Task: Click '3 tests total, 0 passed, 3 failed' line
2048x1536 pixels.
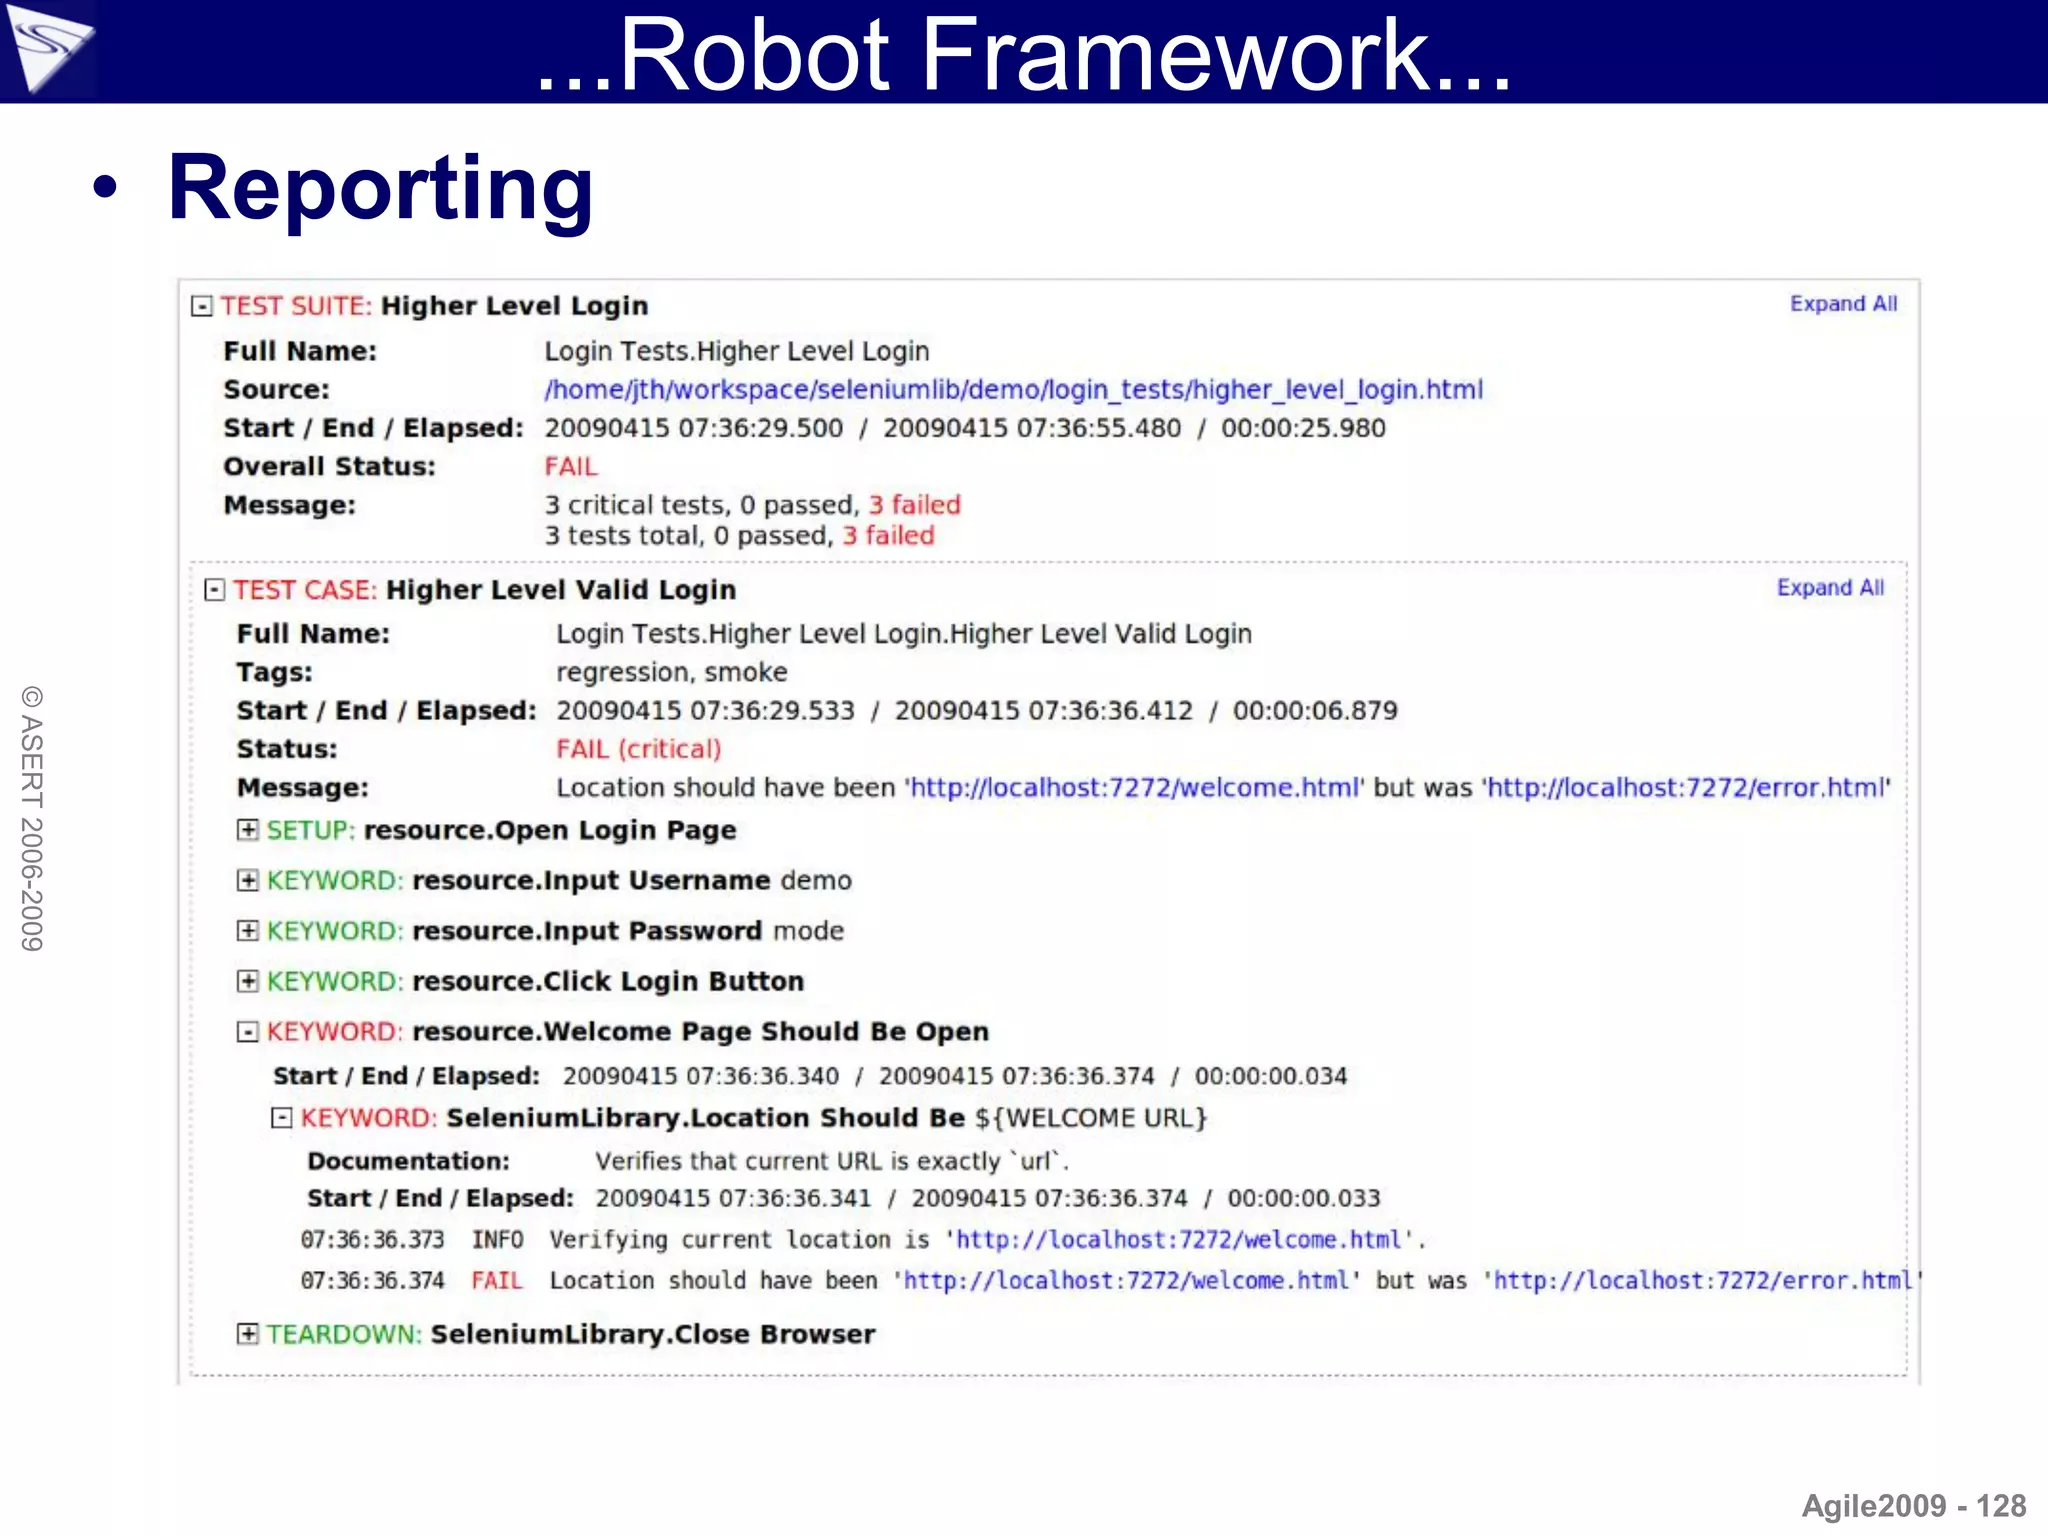Action: (x=739, y=536)
